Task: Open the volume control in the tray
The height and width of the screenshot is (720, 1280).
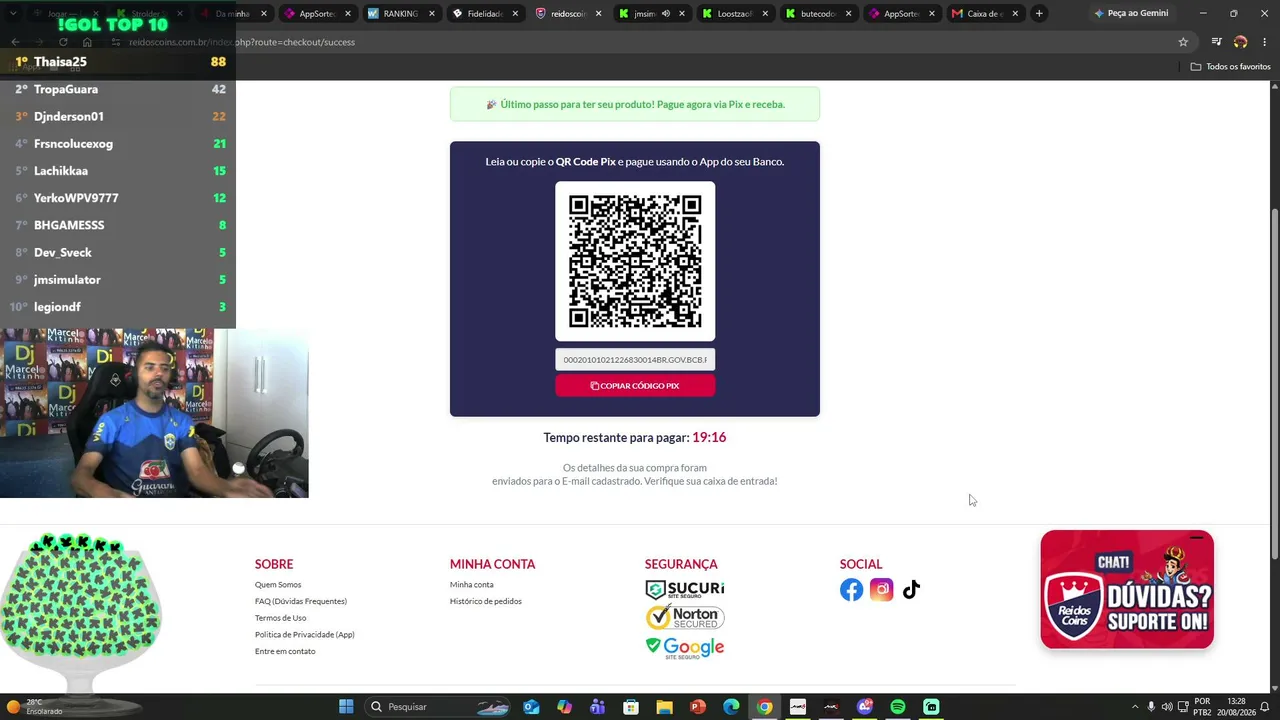Action: (x=1167, y=707)
